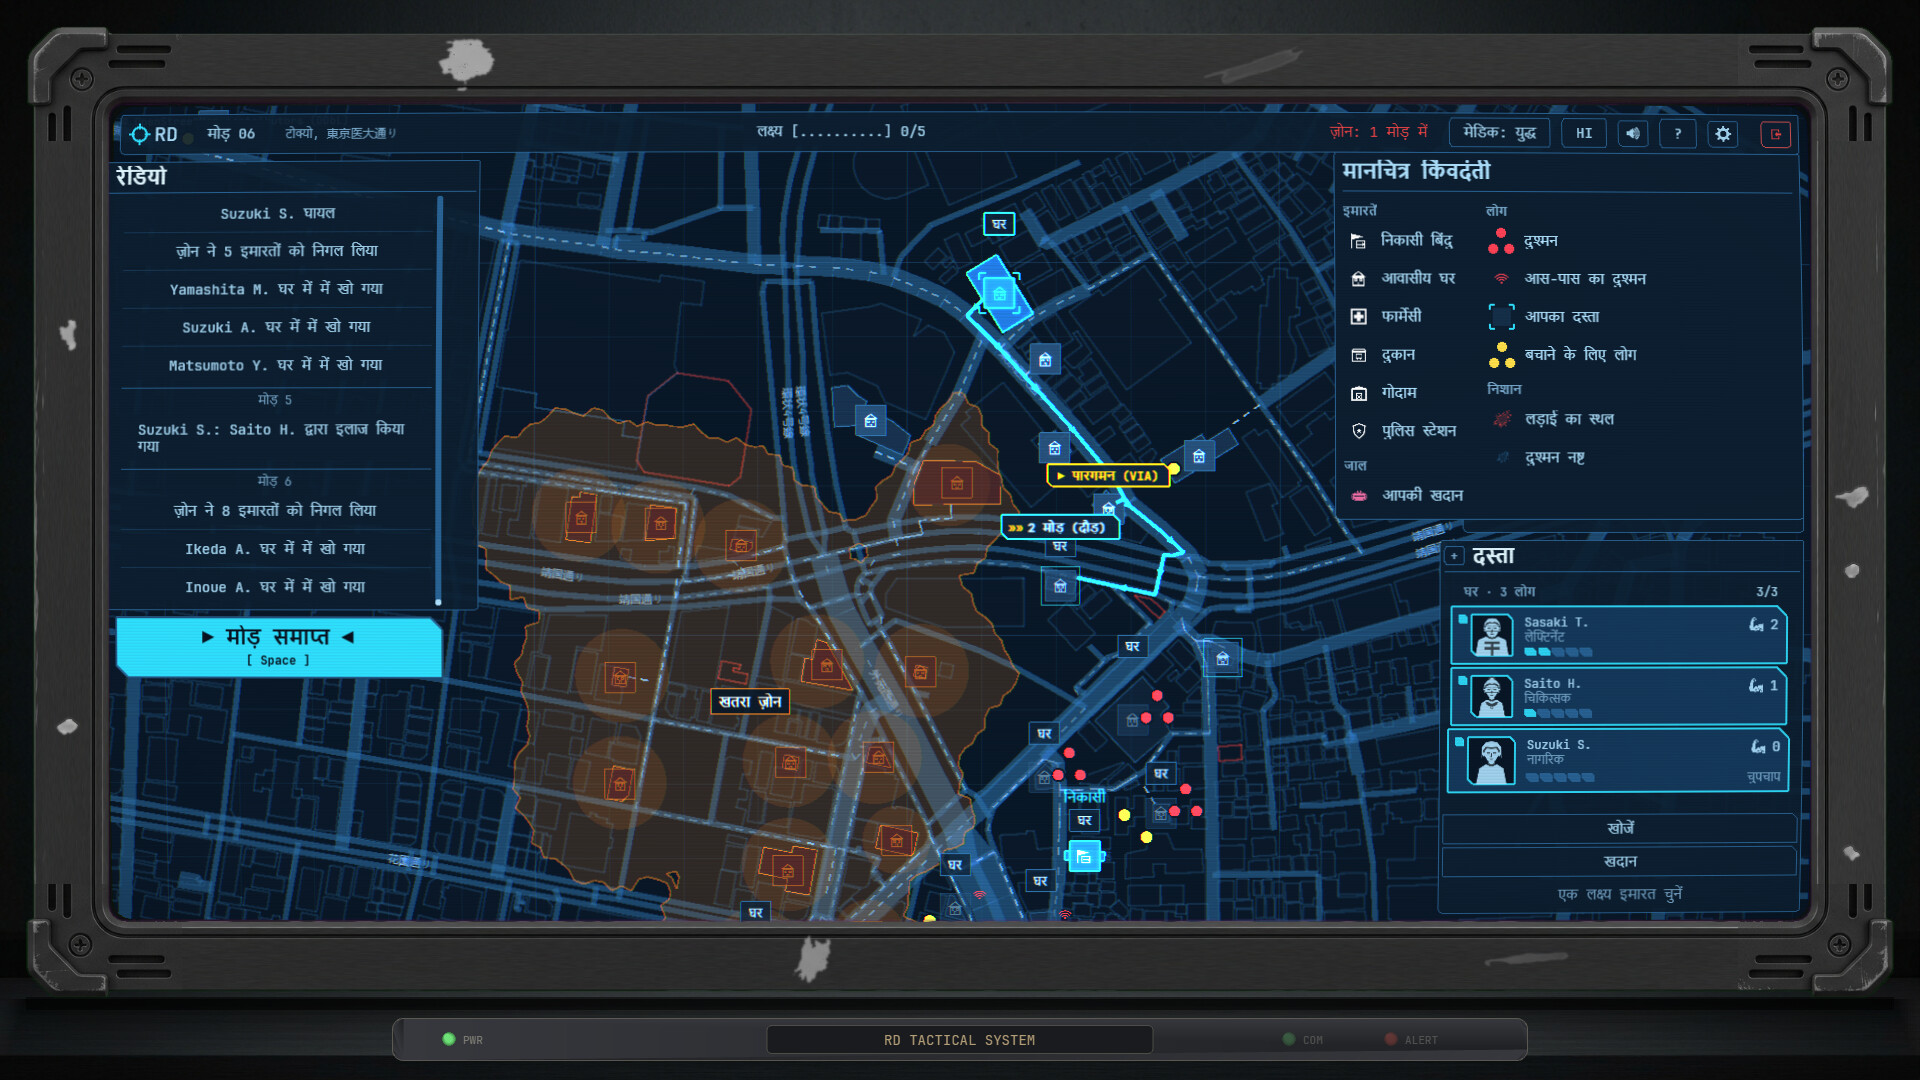Screen dimensions: 1920x1080
Task: Click the RD crosshair logo
Action: [154, 134]
